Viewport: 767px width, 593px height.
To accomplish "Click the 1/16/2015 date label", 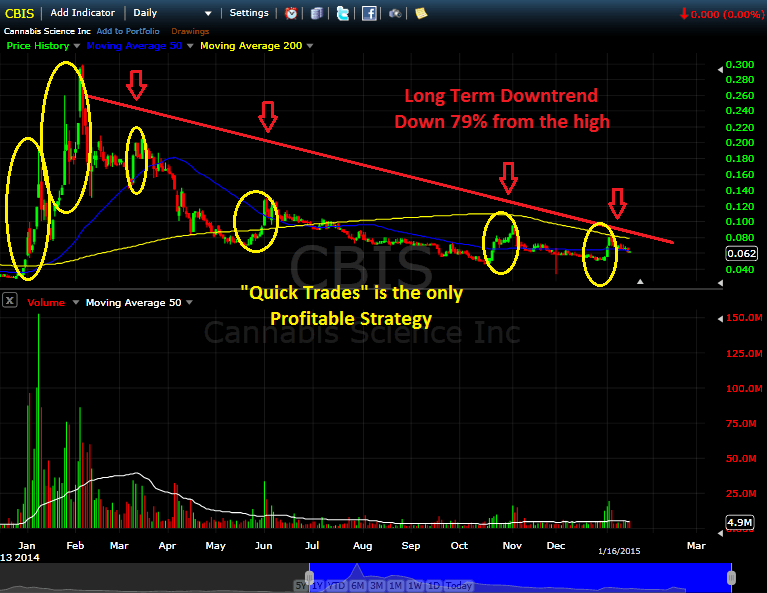I will [x=619, y=551].
